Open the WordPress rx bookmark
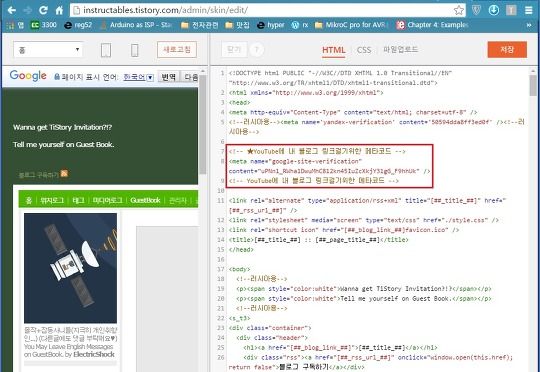 tap(300, 25)
